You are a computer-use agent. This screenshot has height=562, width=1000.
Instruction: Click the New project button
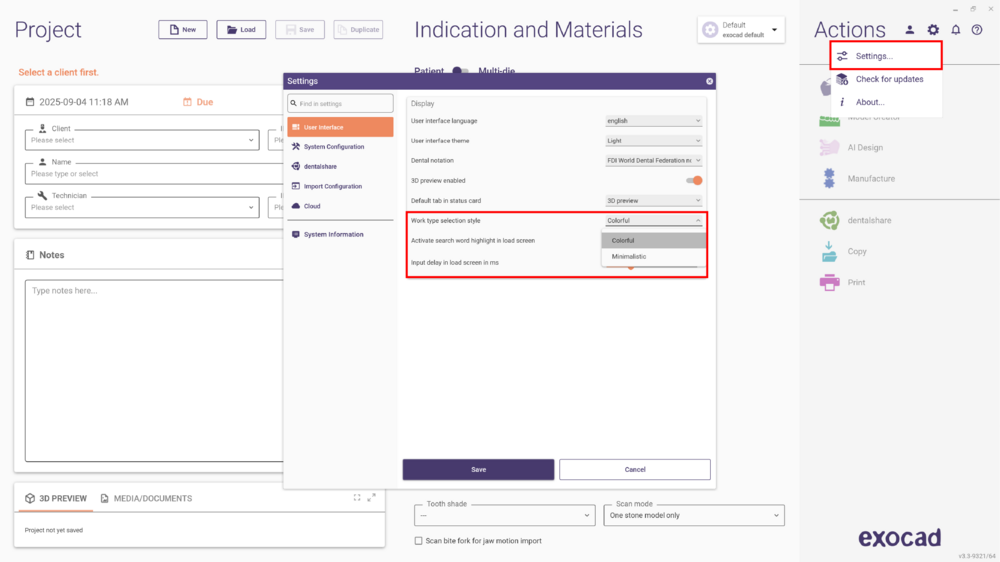click(182, 29)
